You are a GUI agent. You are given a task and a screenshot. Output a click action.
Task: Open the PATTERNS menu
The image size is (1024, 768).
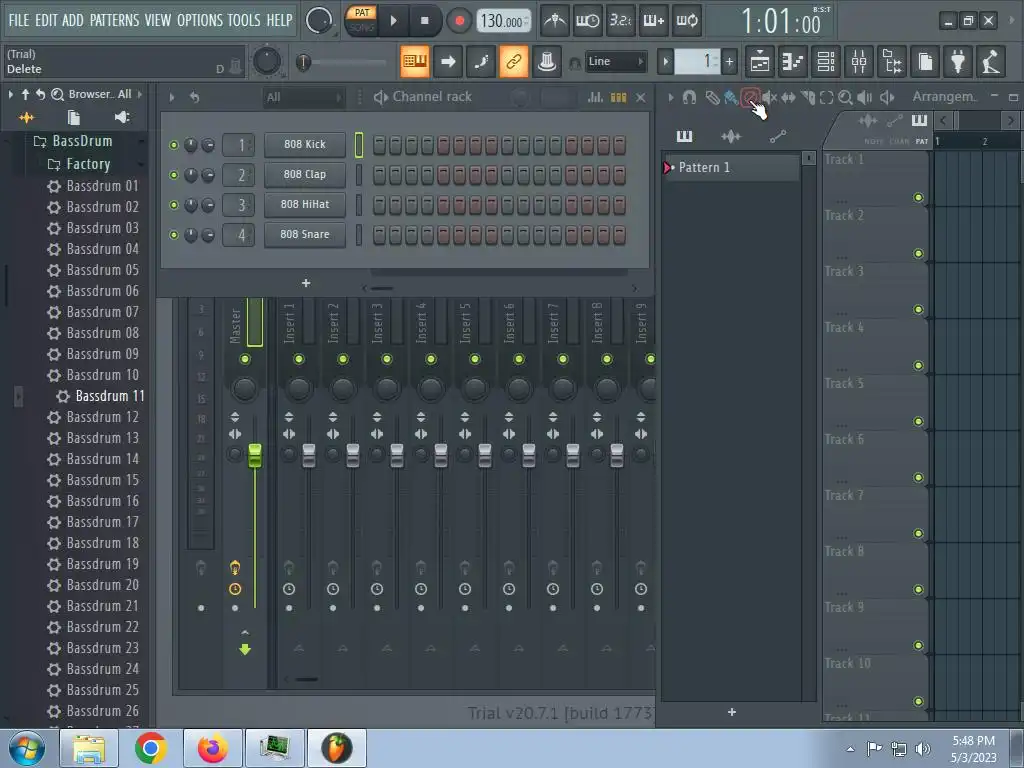click(114, 20)
